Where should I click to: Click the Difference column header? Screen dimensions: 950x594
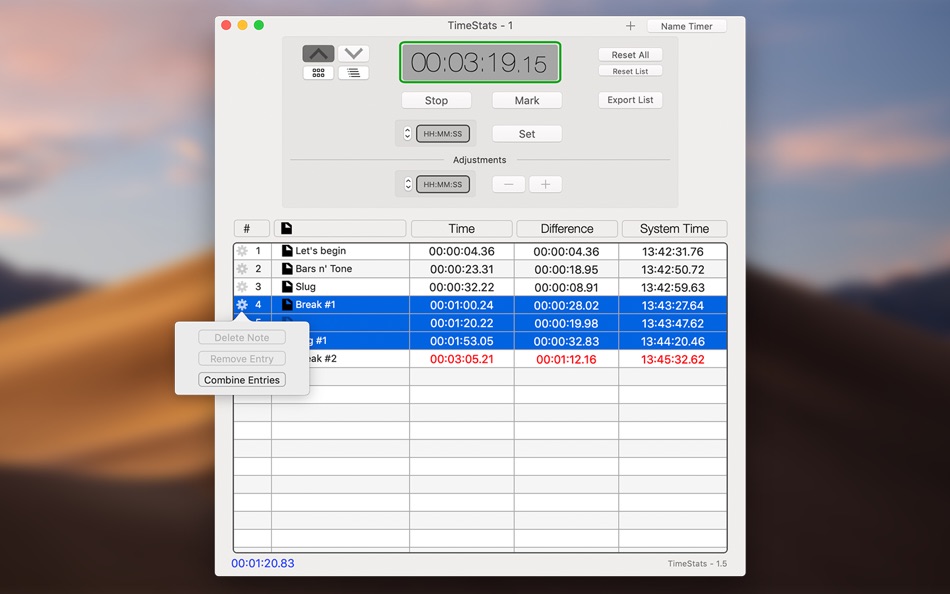point(567,229)
